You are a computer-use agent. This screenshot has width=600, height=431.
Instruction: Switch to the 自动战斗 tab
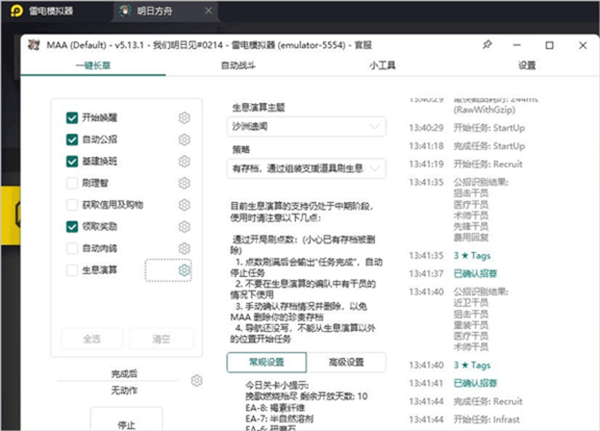pos(237,65)
